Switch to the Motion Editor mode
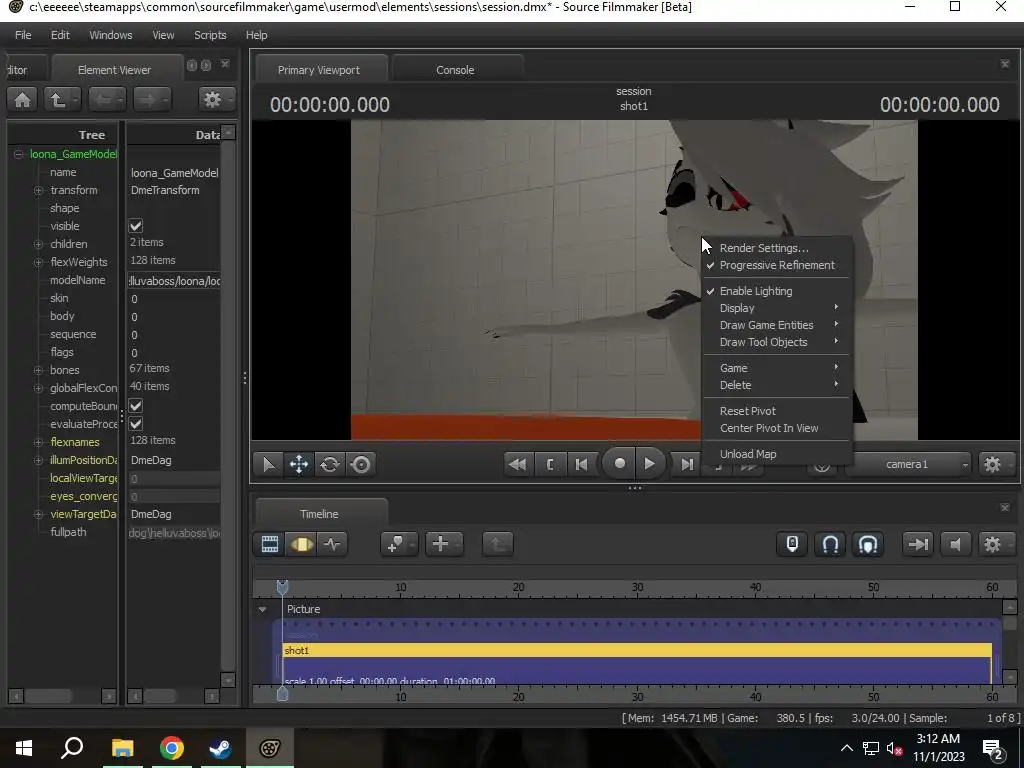The height and width of the screenshot is (768, 1024). pos(301,544)
